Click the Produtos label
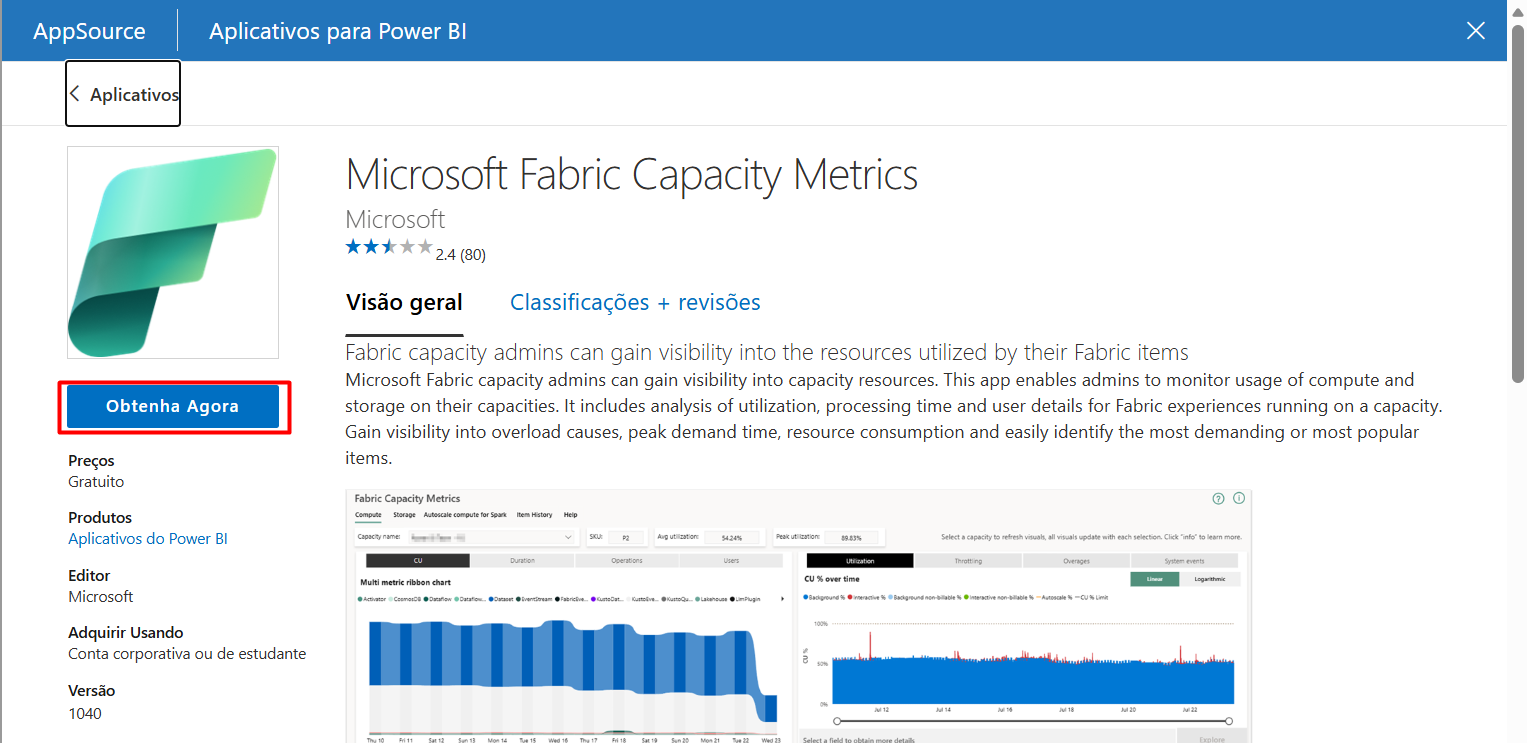1527x743 pixels. coord(100,518)
